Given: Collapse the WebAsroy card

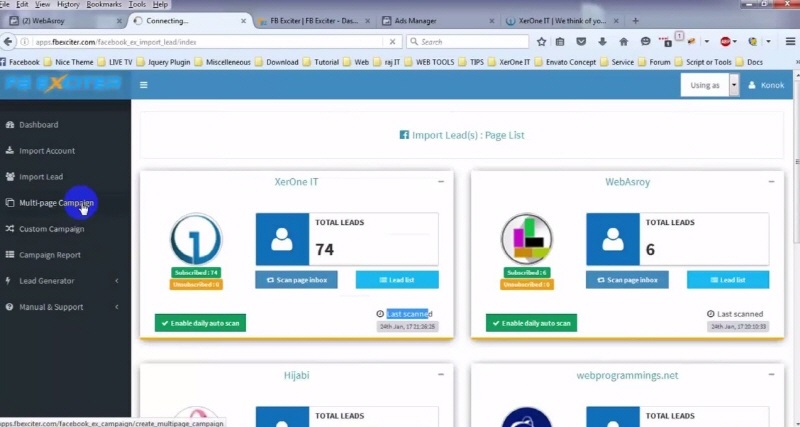Looking at the screenshot, I should 771,181.
